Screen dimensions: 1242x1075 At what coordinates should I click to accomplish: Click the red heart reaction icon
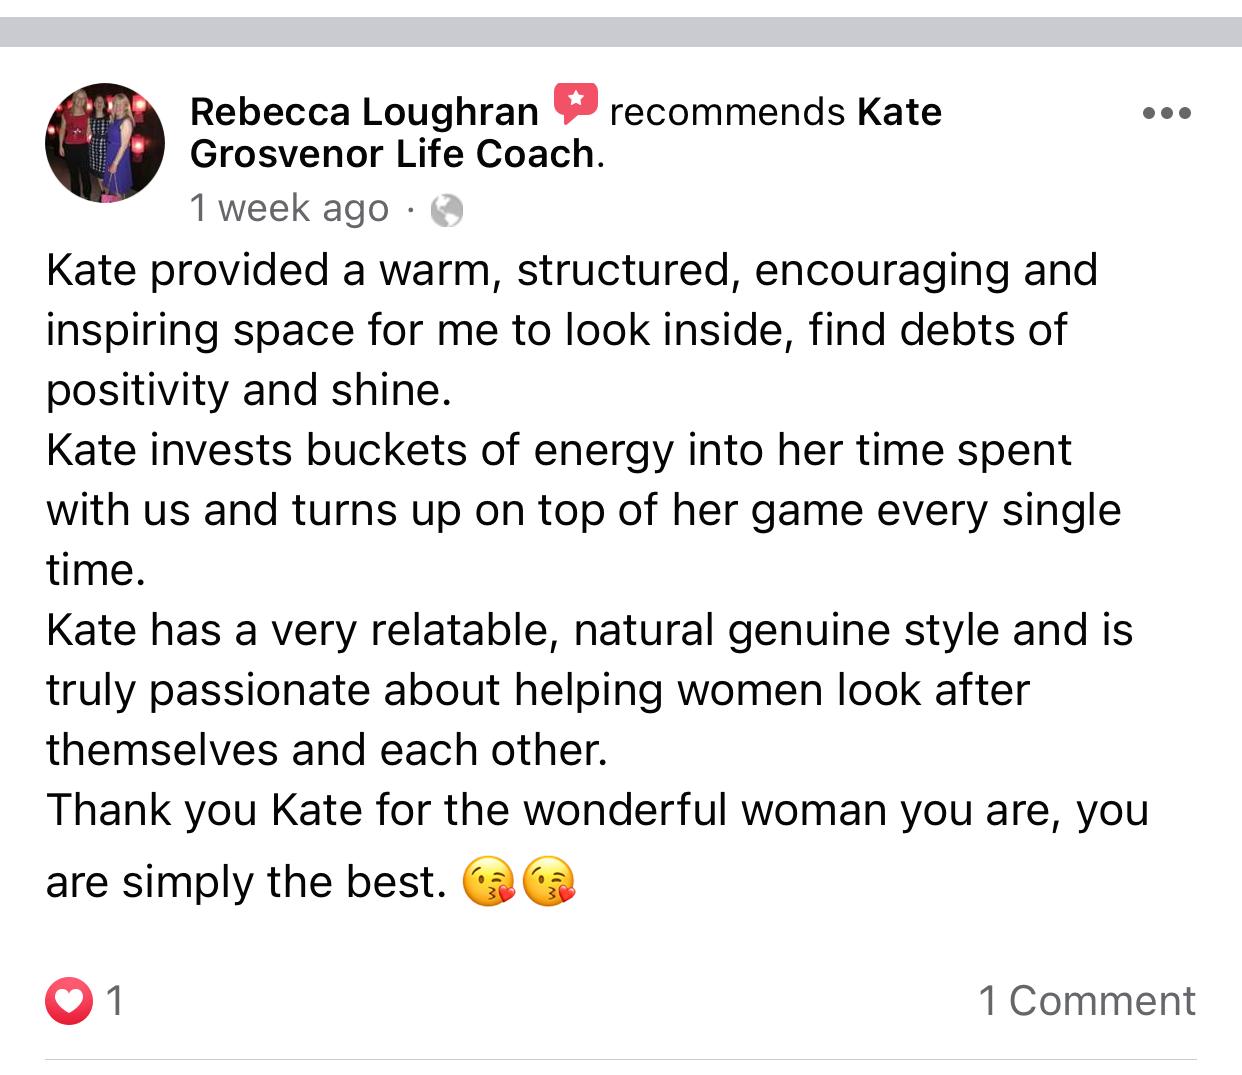click(68, 1000)
